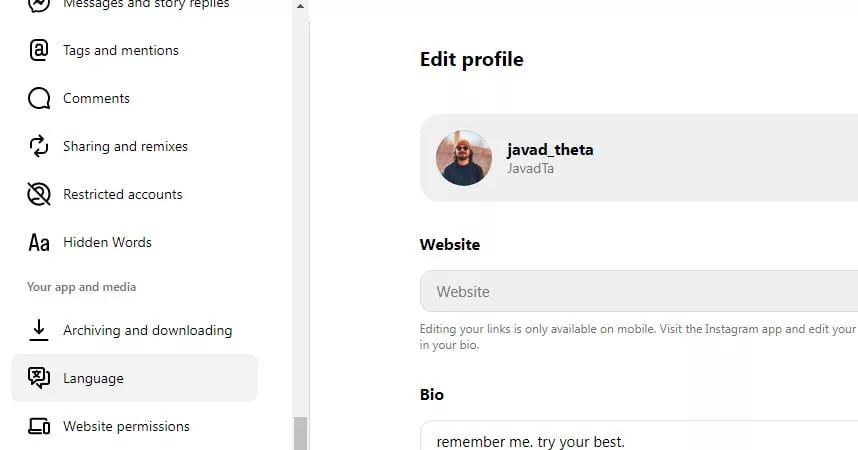Image resolution: width=858 pixels, height=450 pixels.
Task: Open the Comments settings page
Action: click(x=97, y=99)
